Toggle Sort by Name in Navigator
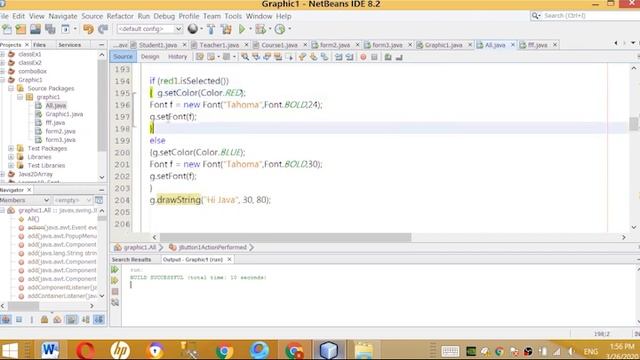The image size is (640, 360). tap(86, 320)
